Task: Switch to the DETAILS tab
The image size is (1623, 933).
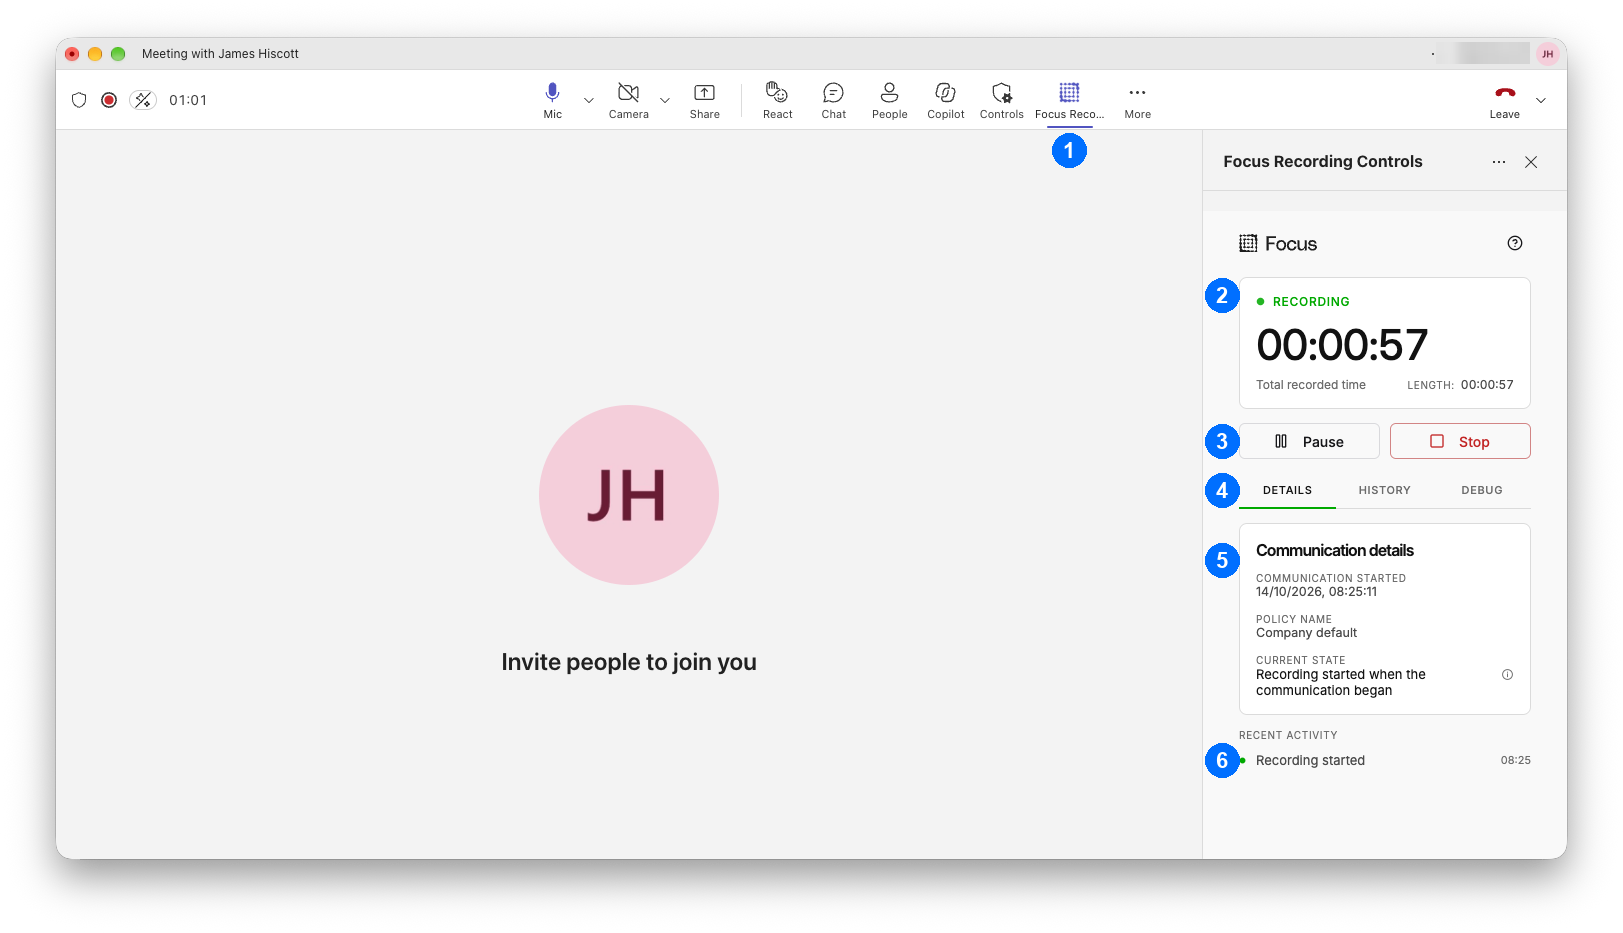Action: pyautogui.click(x=1287, y=490)
